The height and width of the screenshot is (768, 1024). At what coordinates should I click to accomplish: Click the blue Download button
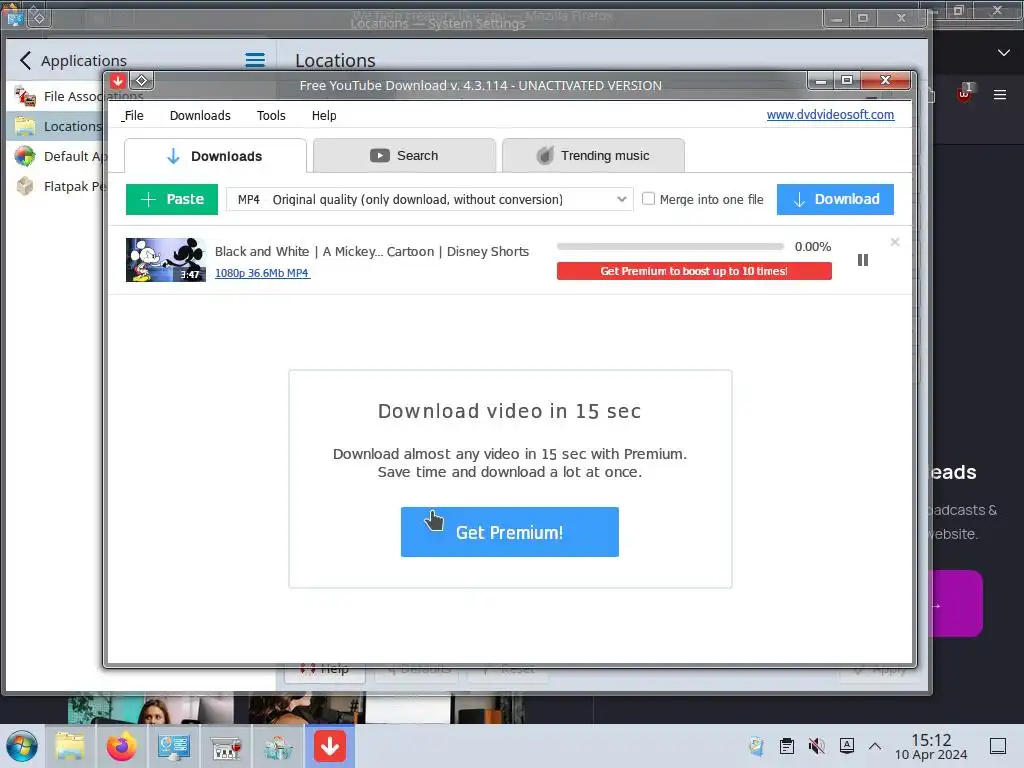(x=835, y=199)
